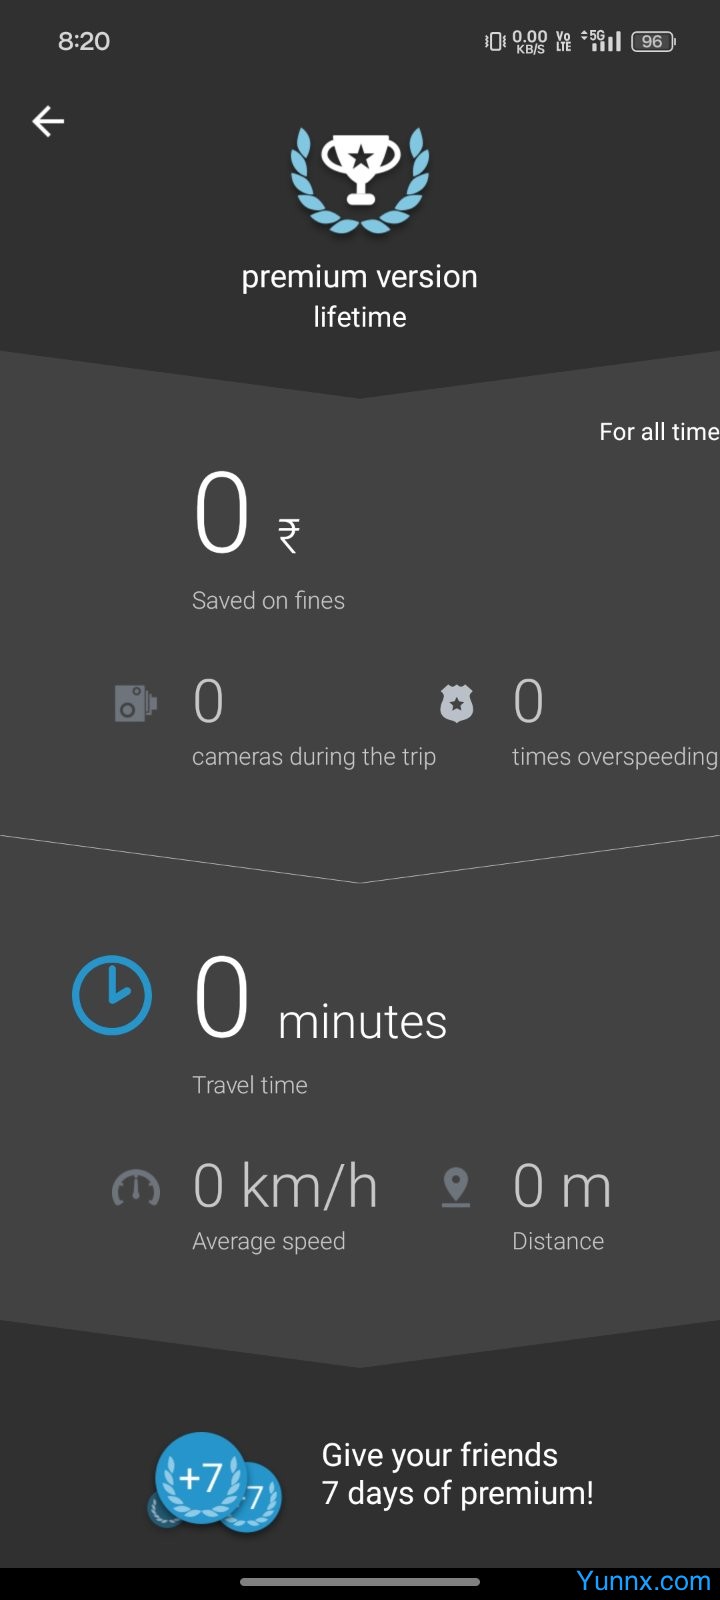Tap the 'times overspeeding' count

528,702
